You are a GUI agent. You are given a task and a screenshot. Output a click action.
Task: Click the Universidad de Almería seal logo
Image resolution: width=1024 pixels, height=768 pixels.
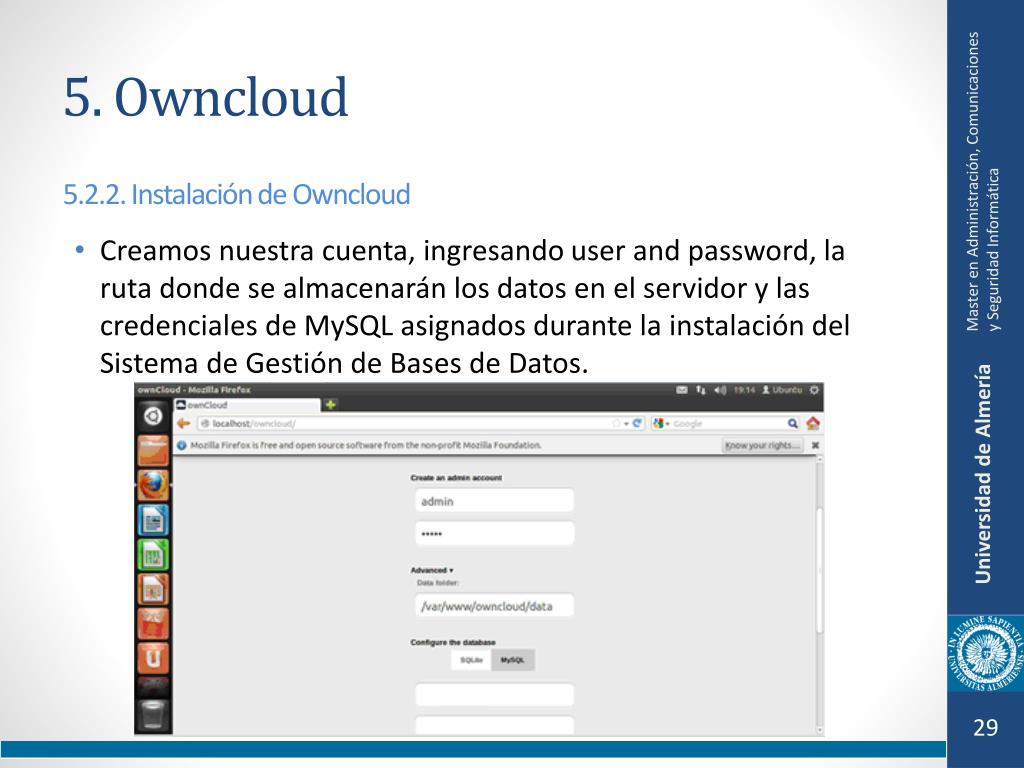pyautogui.click(x=985, y=654)
